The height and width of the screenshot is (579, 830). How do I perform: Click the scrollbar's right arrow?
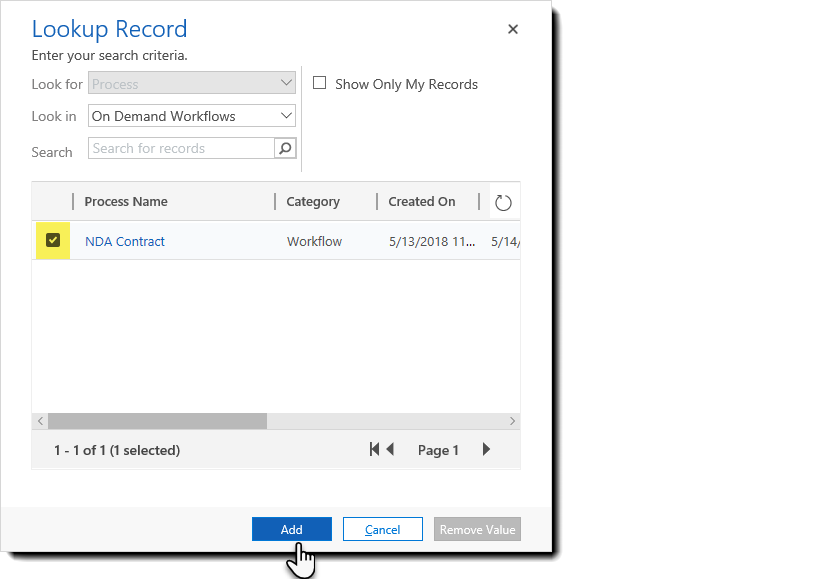click(x=512, y=421)
